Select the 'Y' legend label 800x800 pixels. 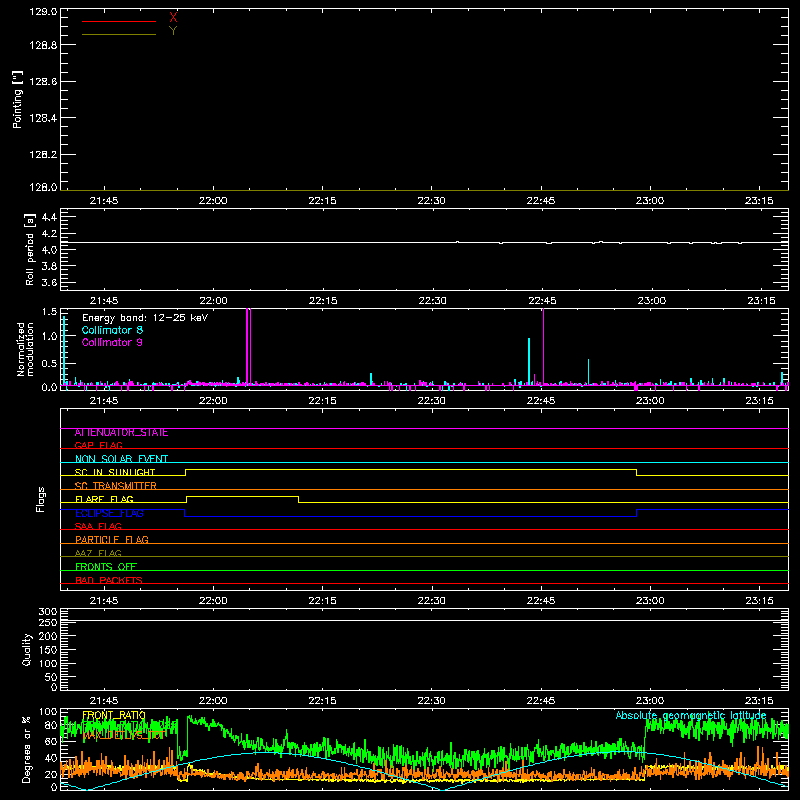click(173, 31)
